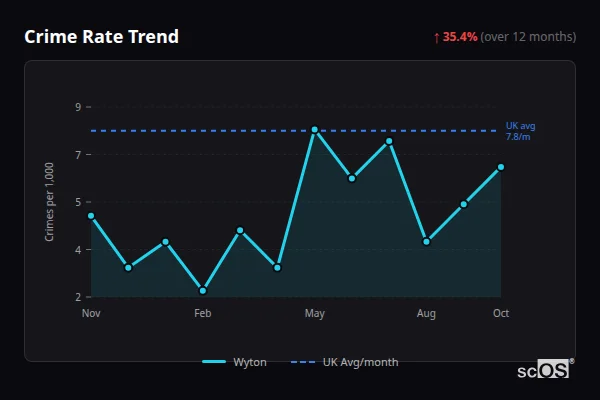Click the red '35.4%' change value
Image resolution: width=600 pixels, height=400 pixels.
pyautogui.click(x=460, y=37)
